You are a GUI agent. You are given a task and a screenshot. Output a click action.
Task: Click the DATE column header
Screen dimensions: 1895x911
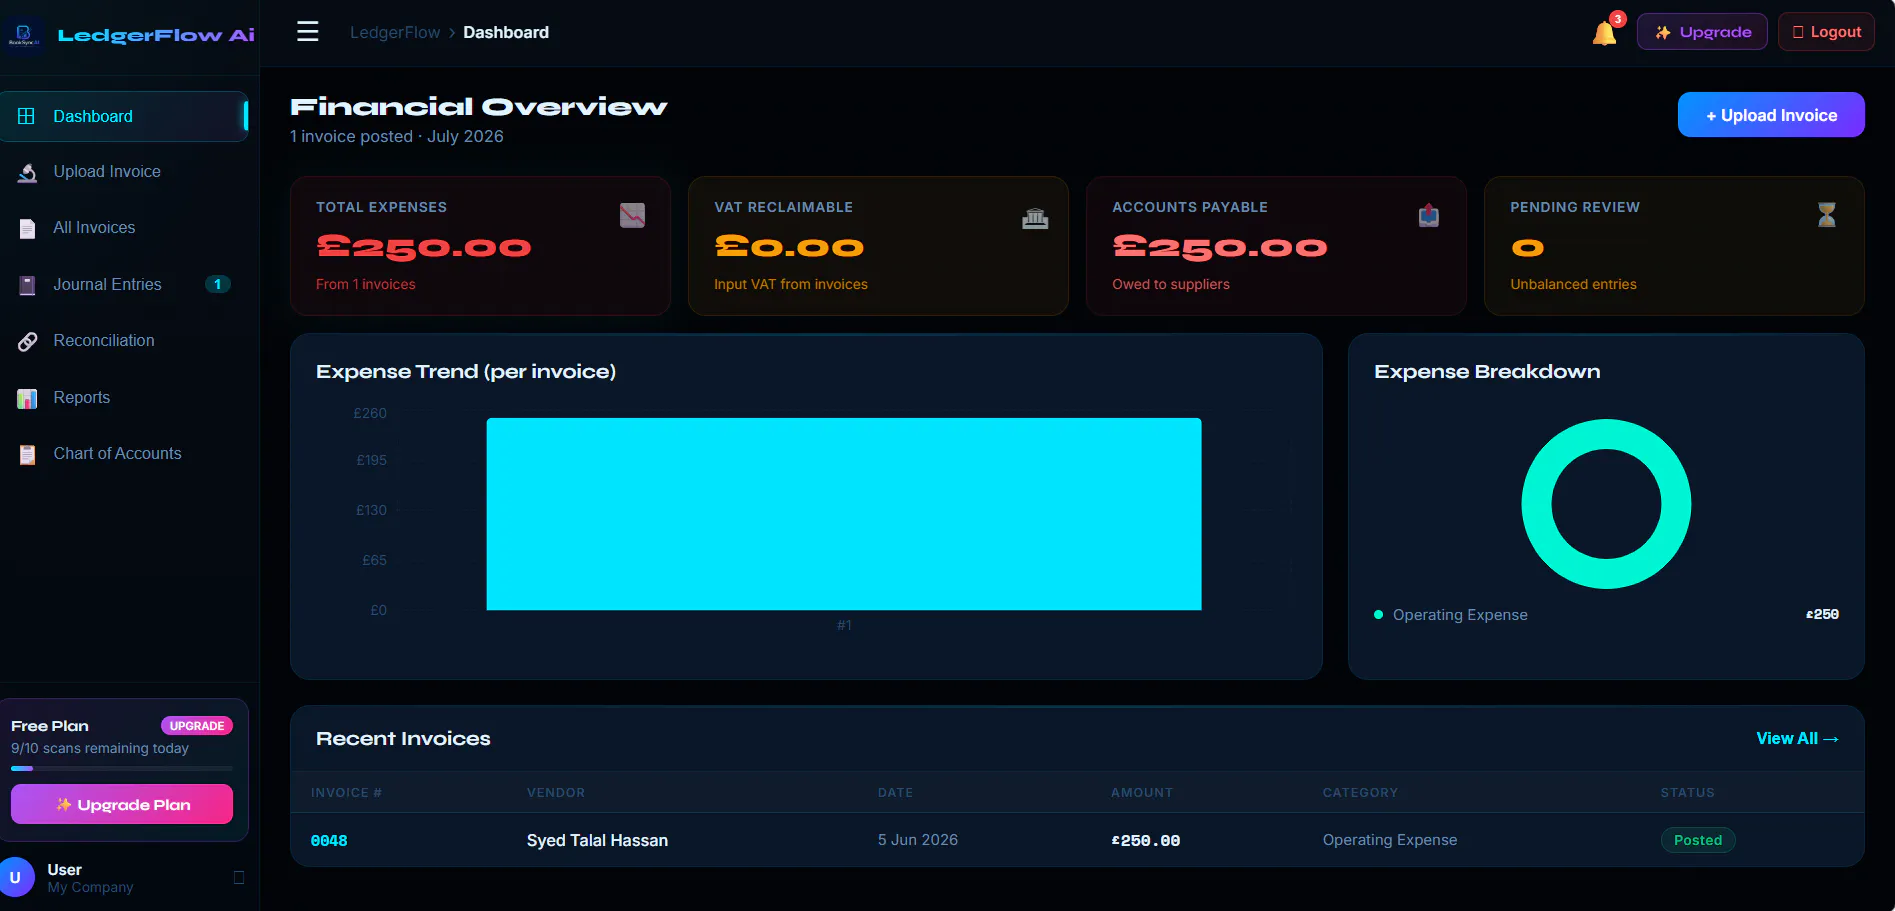[x=895, y=793]
